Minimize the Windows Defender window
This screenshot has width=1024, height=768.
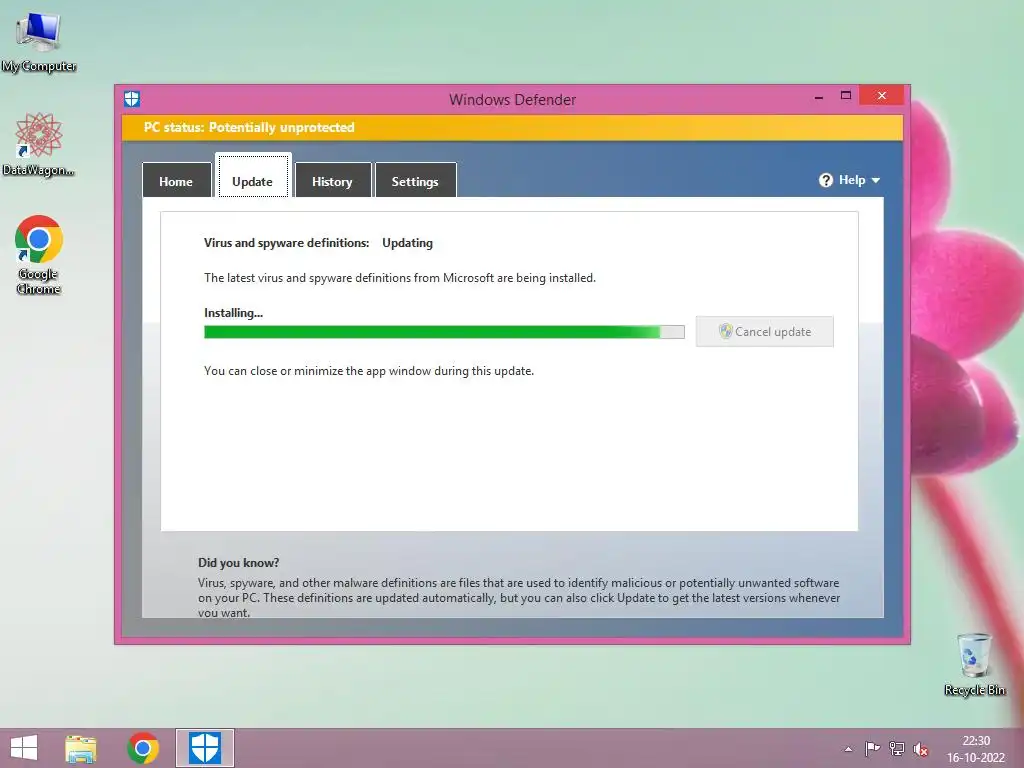tap(819, 96)
